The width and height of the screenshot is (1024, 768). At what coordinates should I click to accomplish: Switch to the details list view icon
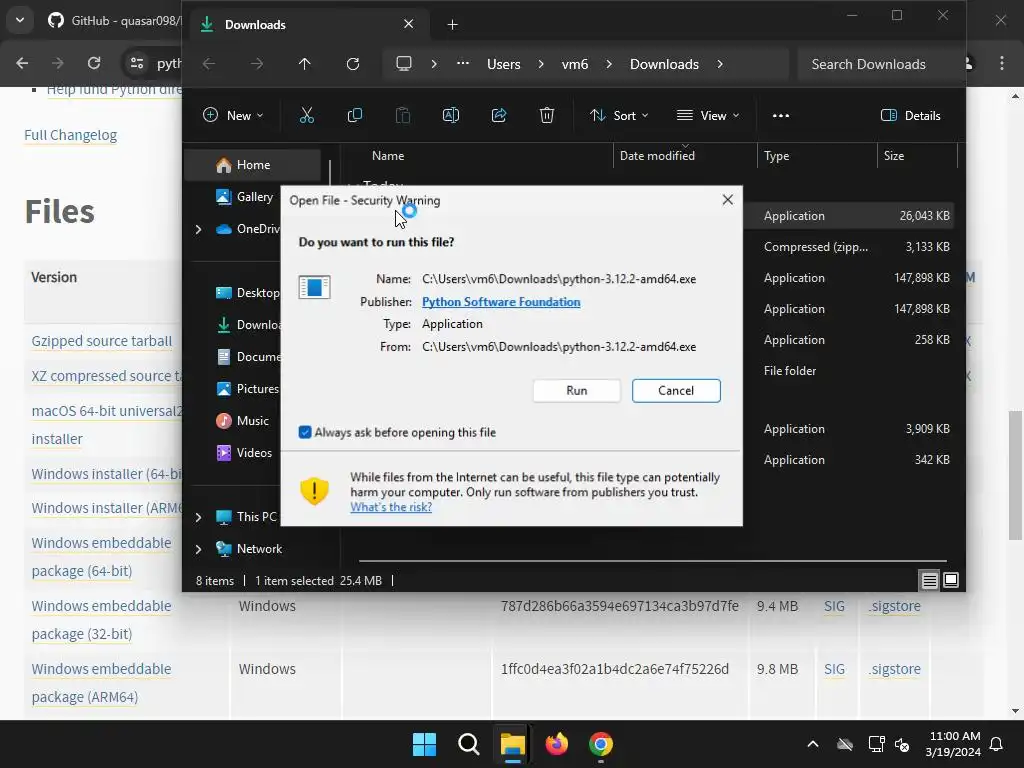[929, 580]
